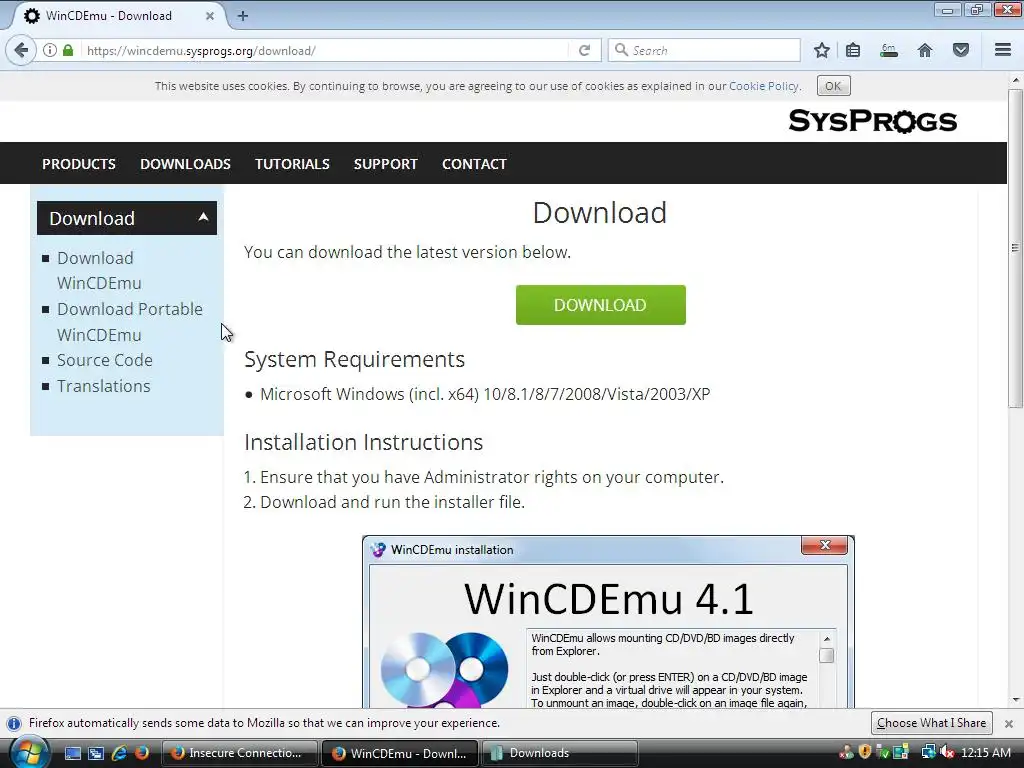The height and width of the screenshot is (768, 1024).
Task: Click the Download sidebar header
Action: 127,218
